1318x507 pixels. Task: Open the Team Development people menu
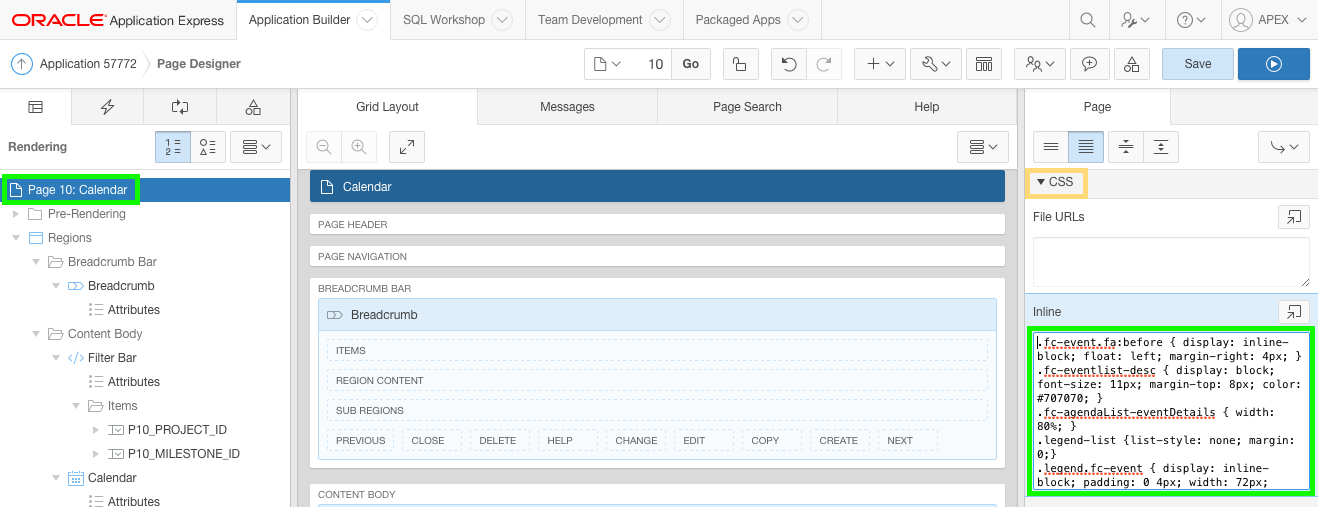[1040, 64]
